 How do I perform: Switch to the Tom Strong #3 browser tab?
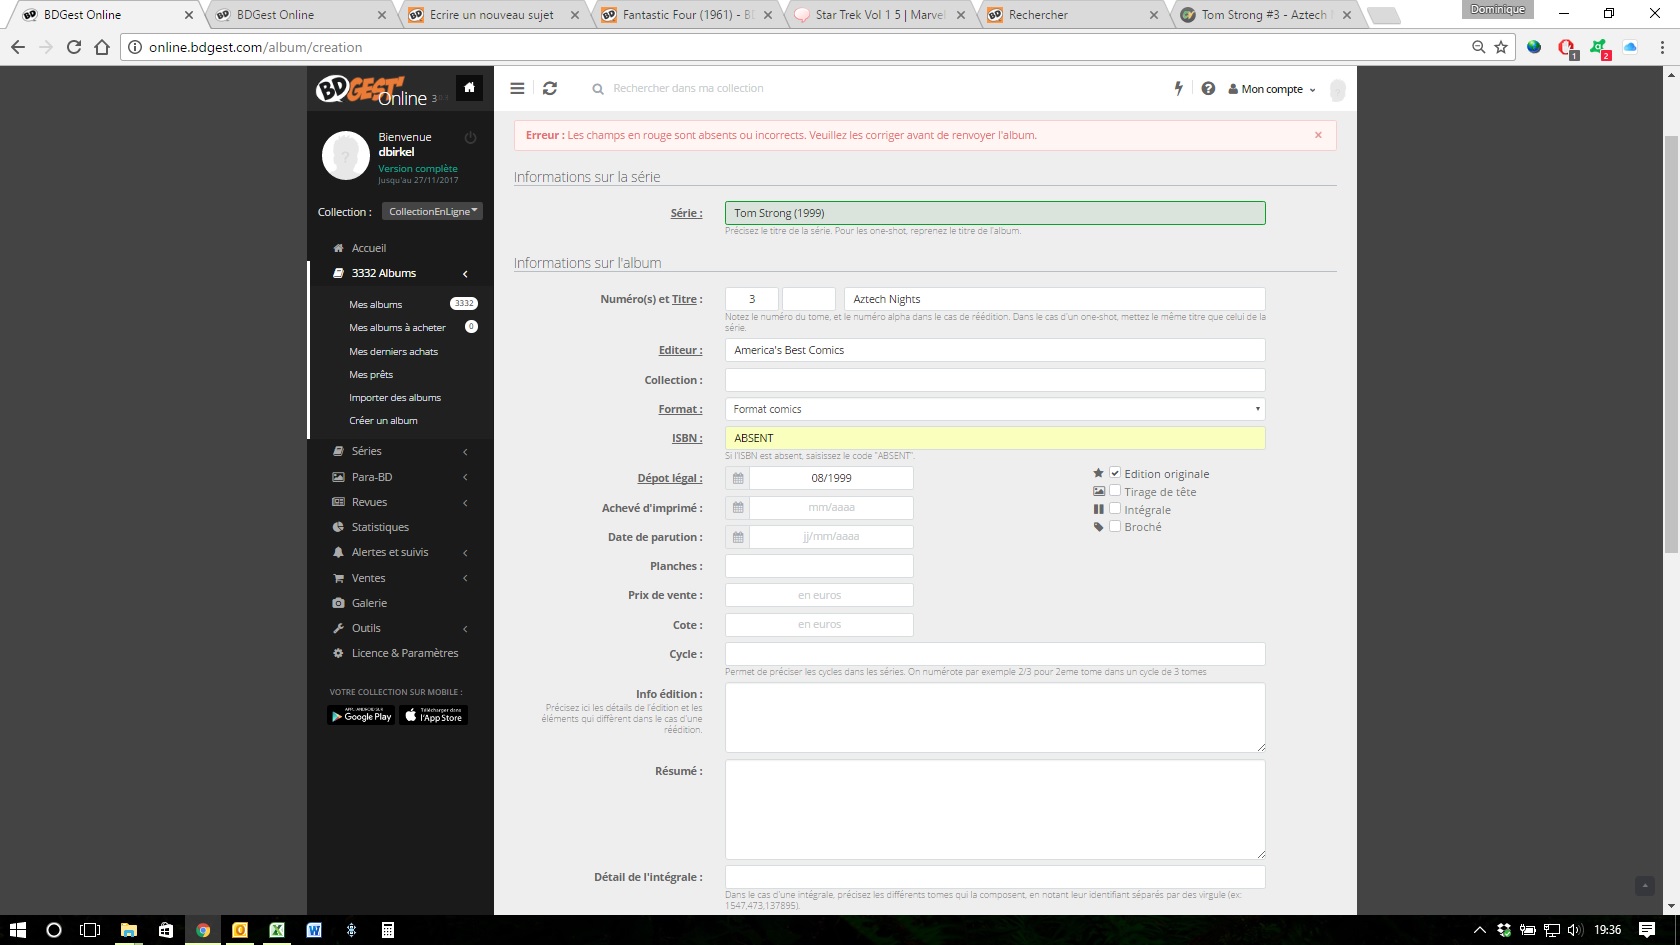(1263, 15)
